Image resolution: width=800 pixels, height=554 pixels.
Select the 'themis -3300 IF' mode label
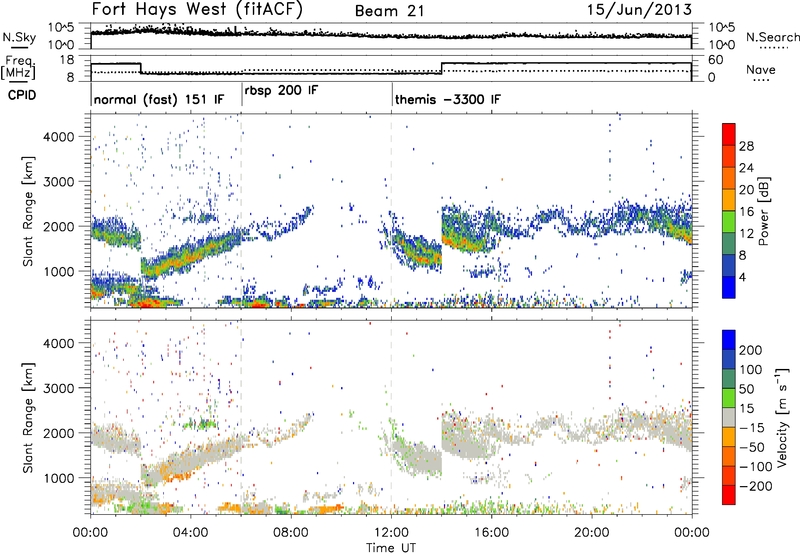[x=448, y=99]
